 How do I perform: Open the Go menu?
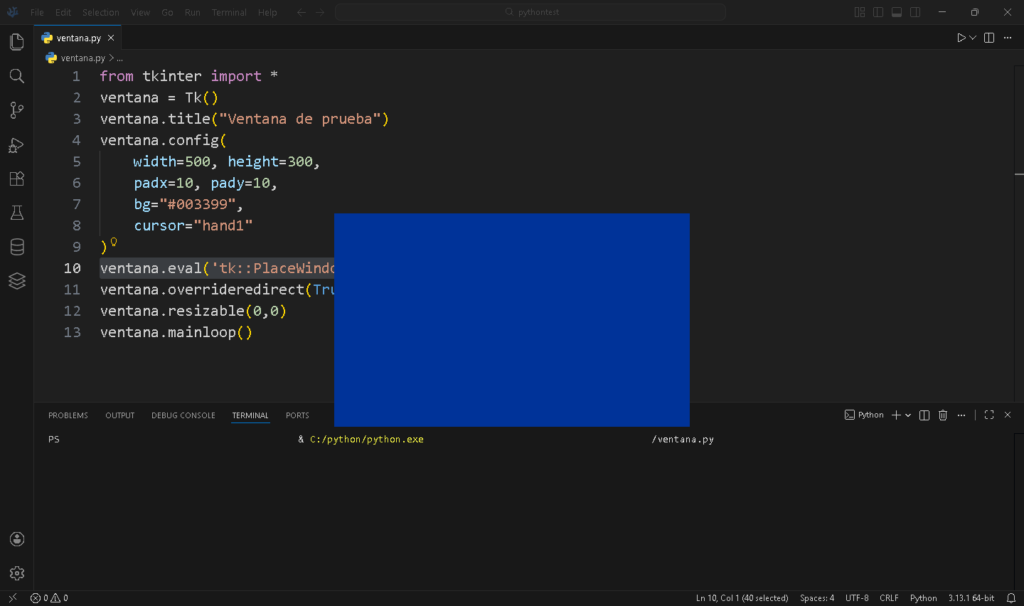(x=167, y=12)
